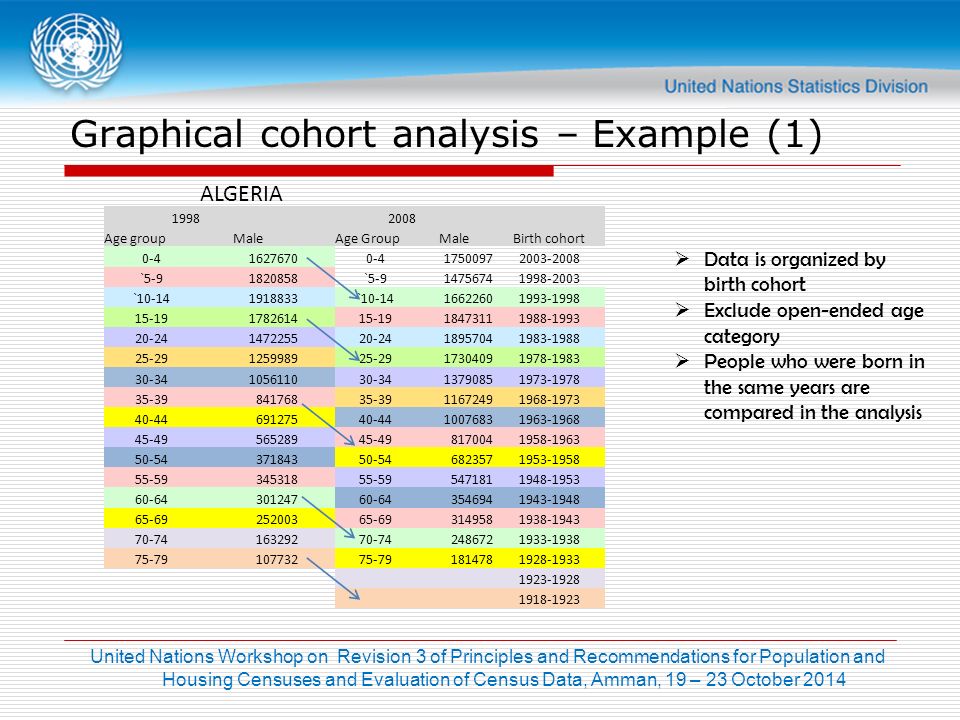Select the yellow cell 682357
Image resolution: width=960 pixels, height=720 pixels.
point(471,459)
